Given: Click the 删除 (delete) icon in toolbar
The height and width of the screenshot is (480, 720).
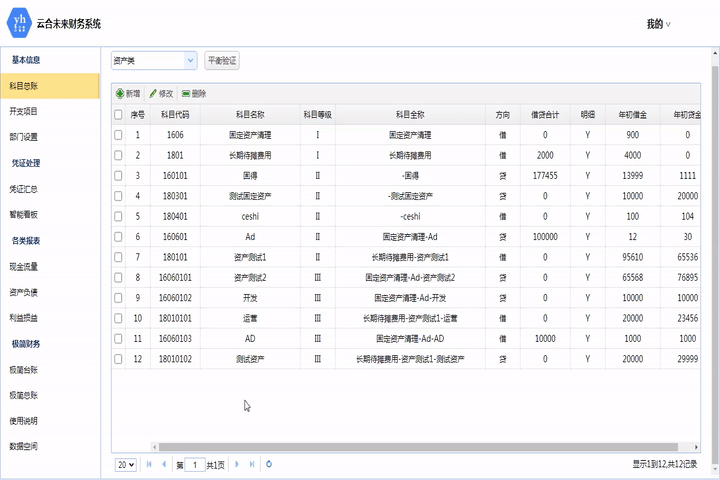Looking at the screenshot, I should (x=186, y=93).
